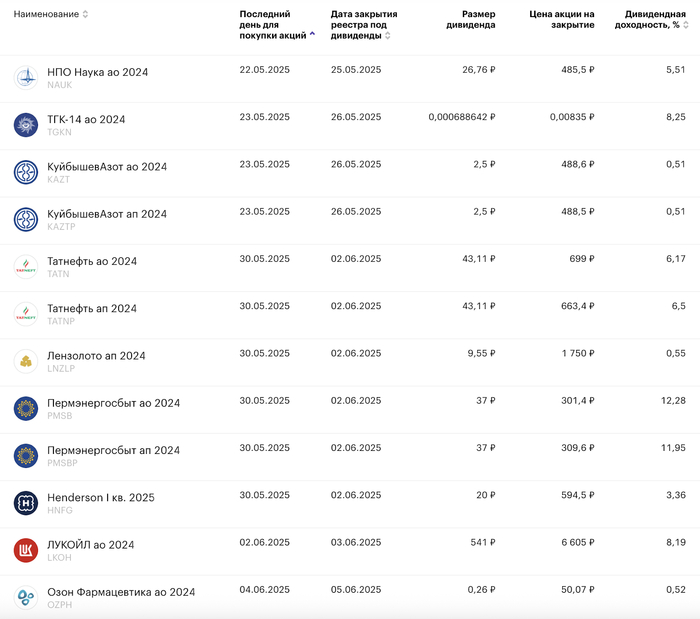The width and height of the screenshot is (700, 619).
Task: Click the Дивидендная доходность column header
Action: [x=654, y=20]
